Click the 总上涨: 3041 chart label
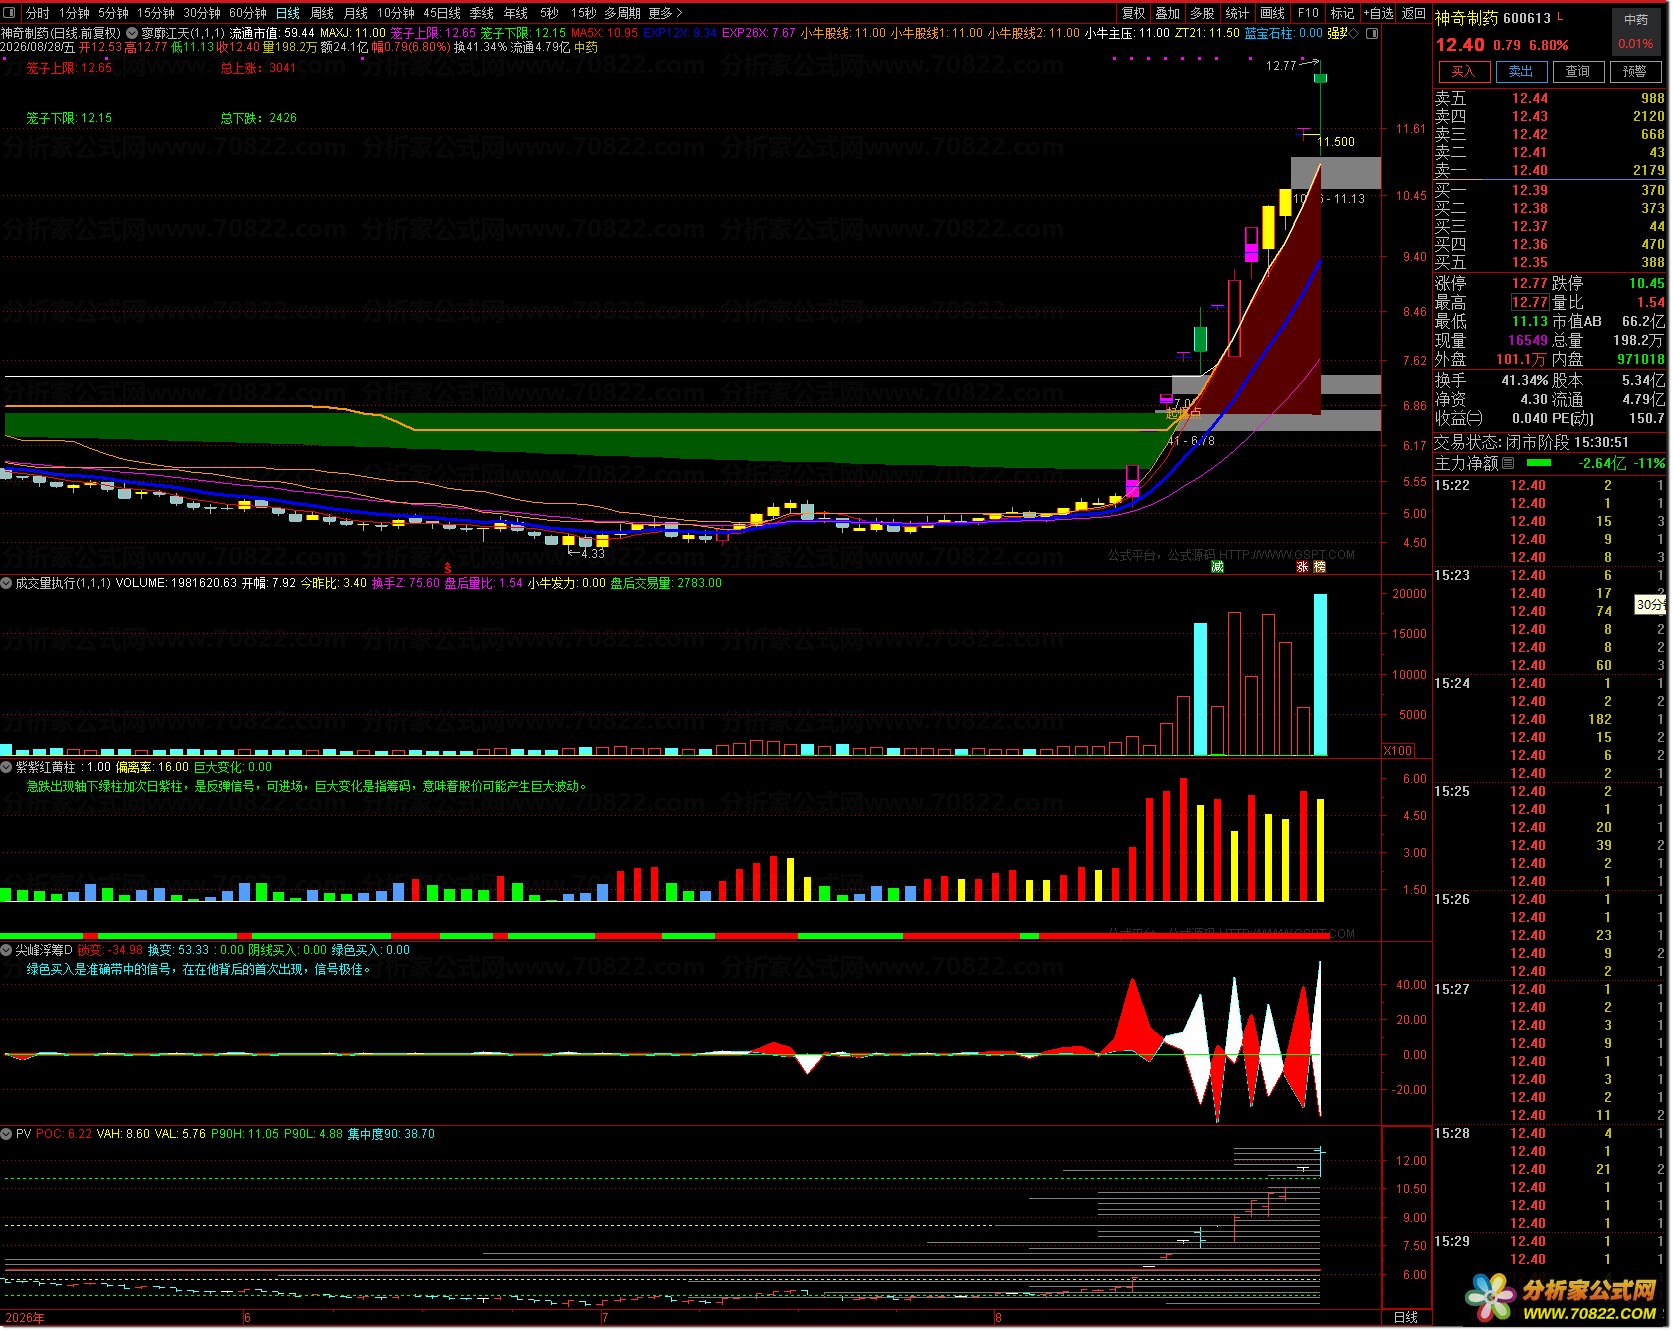The width and height of the screenshot is (1673, 1330). 258,68
